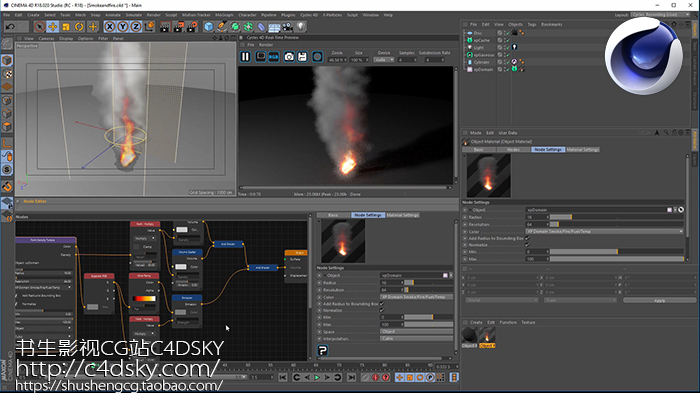The height and width of the screenshot is (393, 700).
Task: Pause the Cycles 4D real-time preview
Action: pos(246,57)
